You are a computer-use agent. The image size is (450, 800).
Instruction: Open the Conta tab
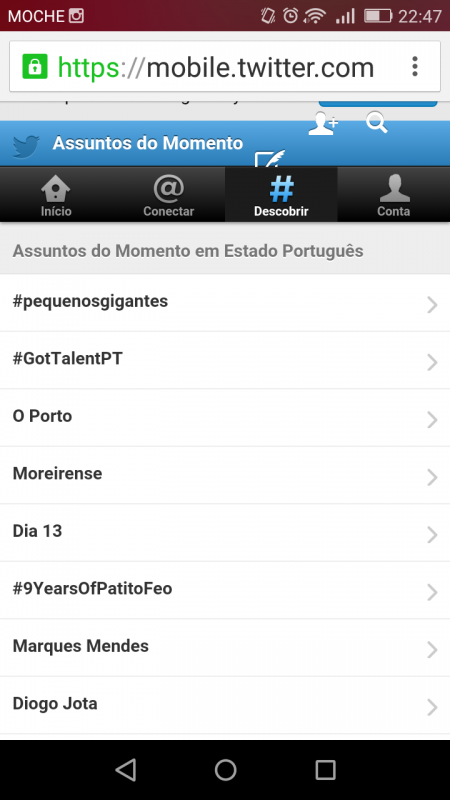pos(393,195)
